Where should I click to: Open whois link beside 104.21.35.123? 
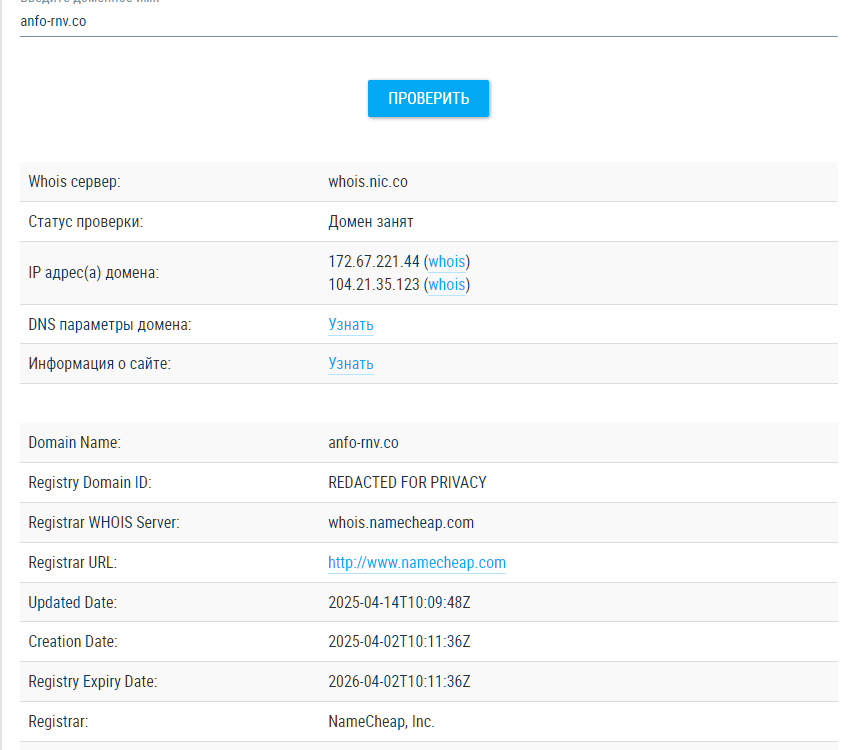[x=447, y=285]
